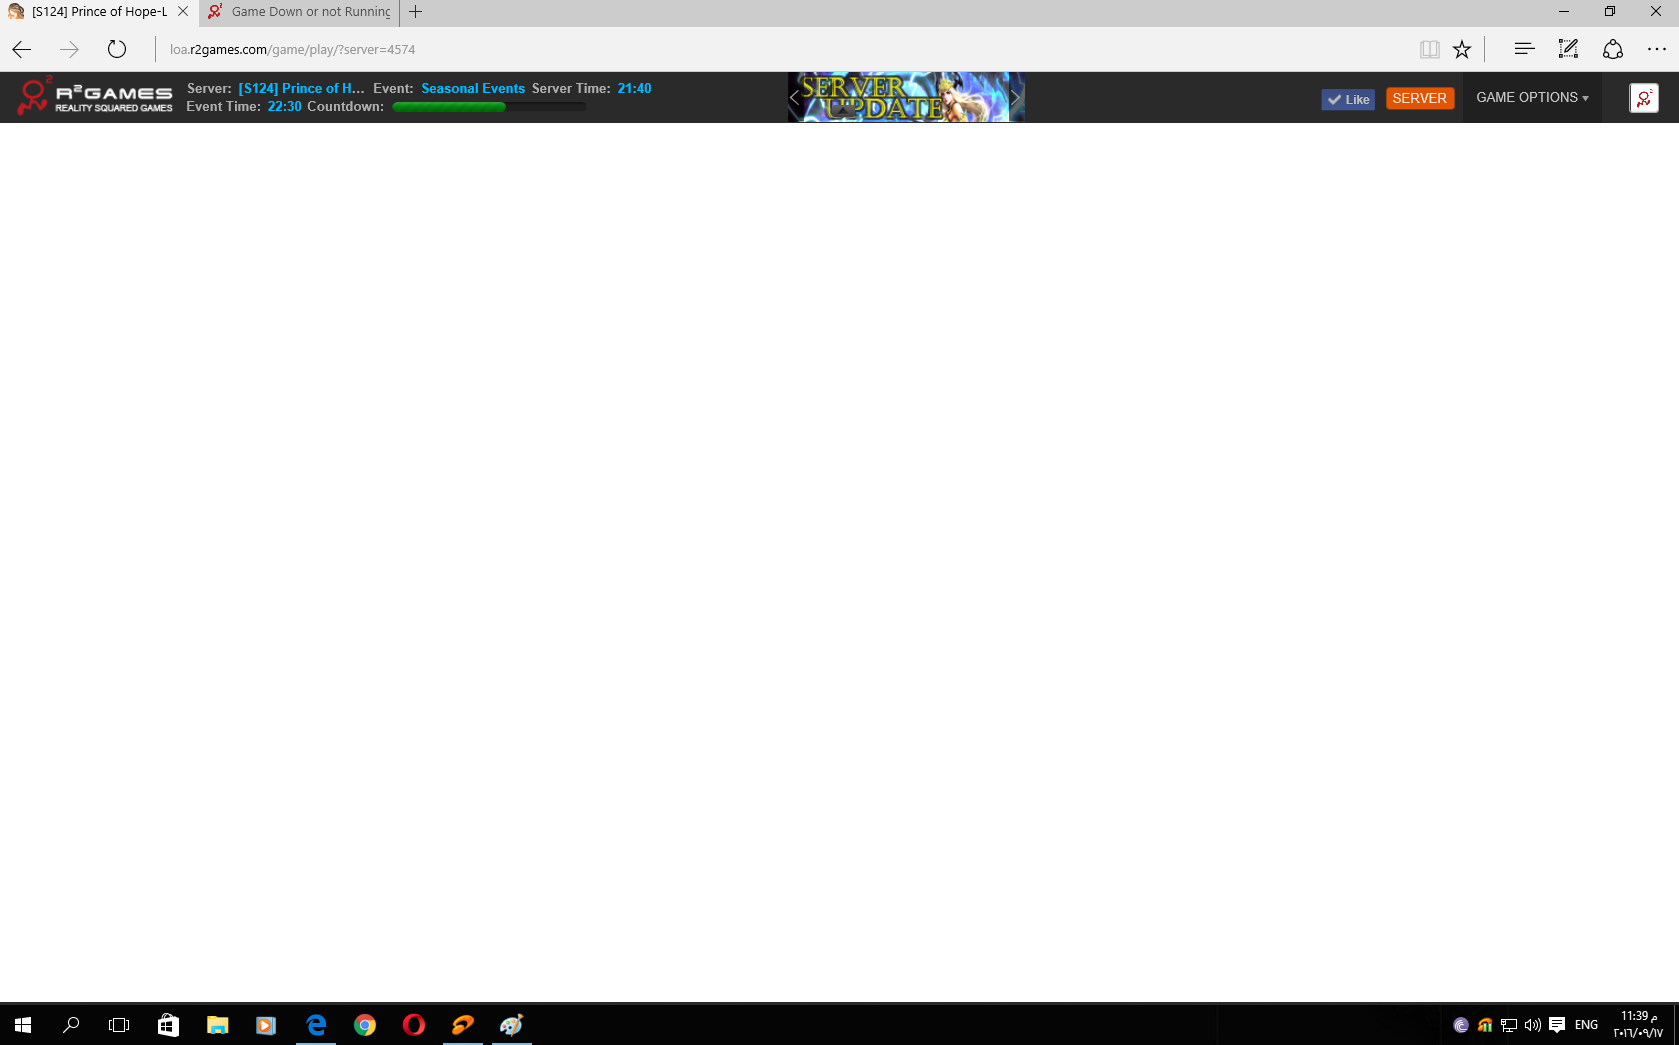1679x1045 pixels.
Task: Show previous banner with left arrow
Action: (x=795, y=98)
